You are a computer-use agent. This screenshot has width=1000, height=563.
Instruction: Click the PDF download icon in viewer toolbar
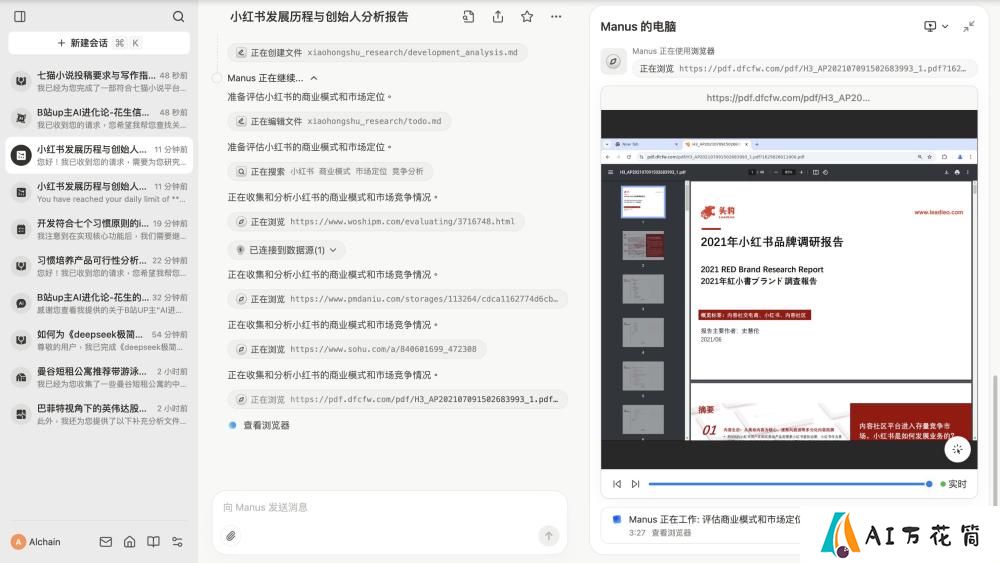click(x=946, y=172)
